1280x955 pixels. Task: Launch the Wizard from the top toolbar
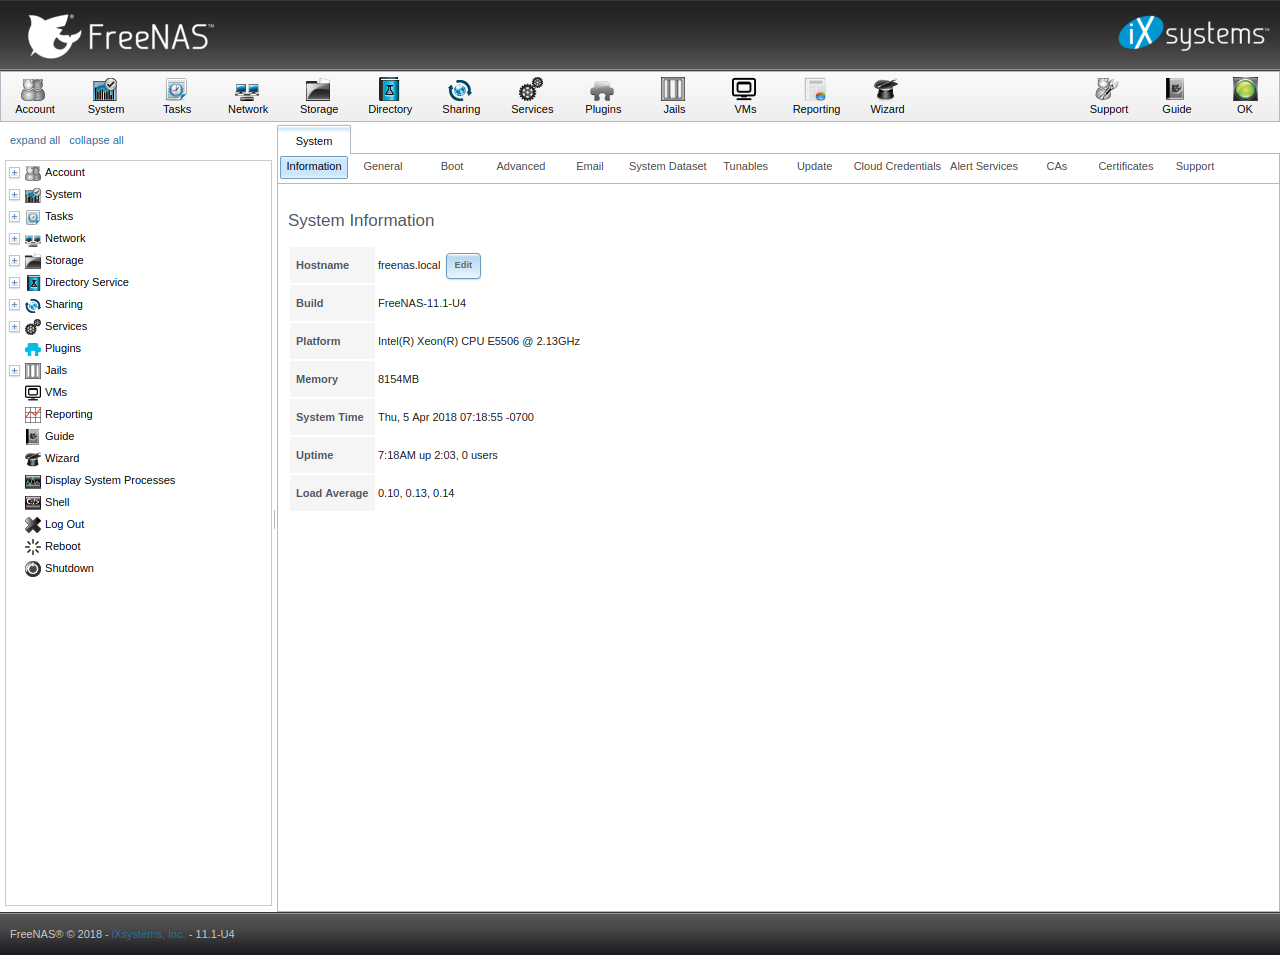pyautogui.click(x=886, y=95)
